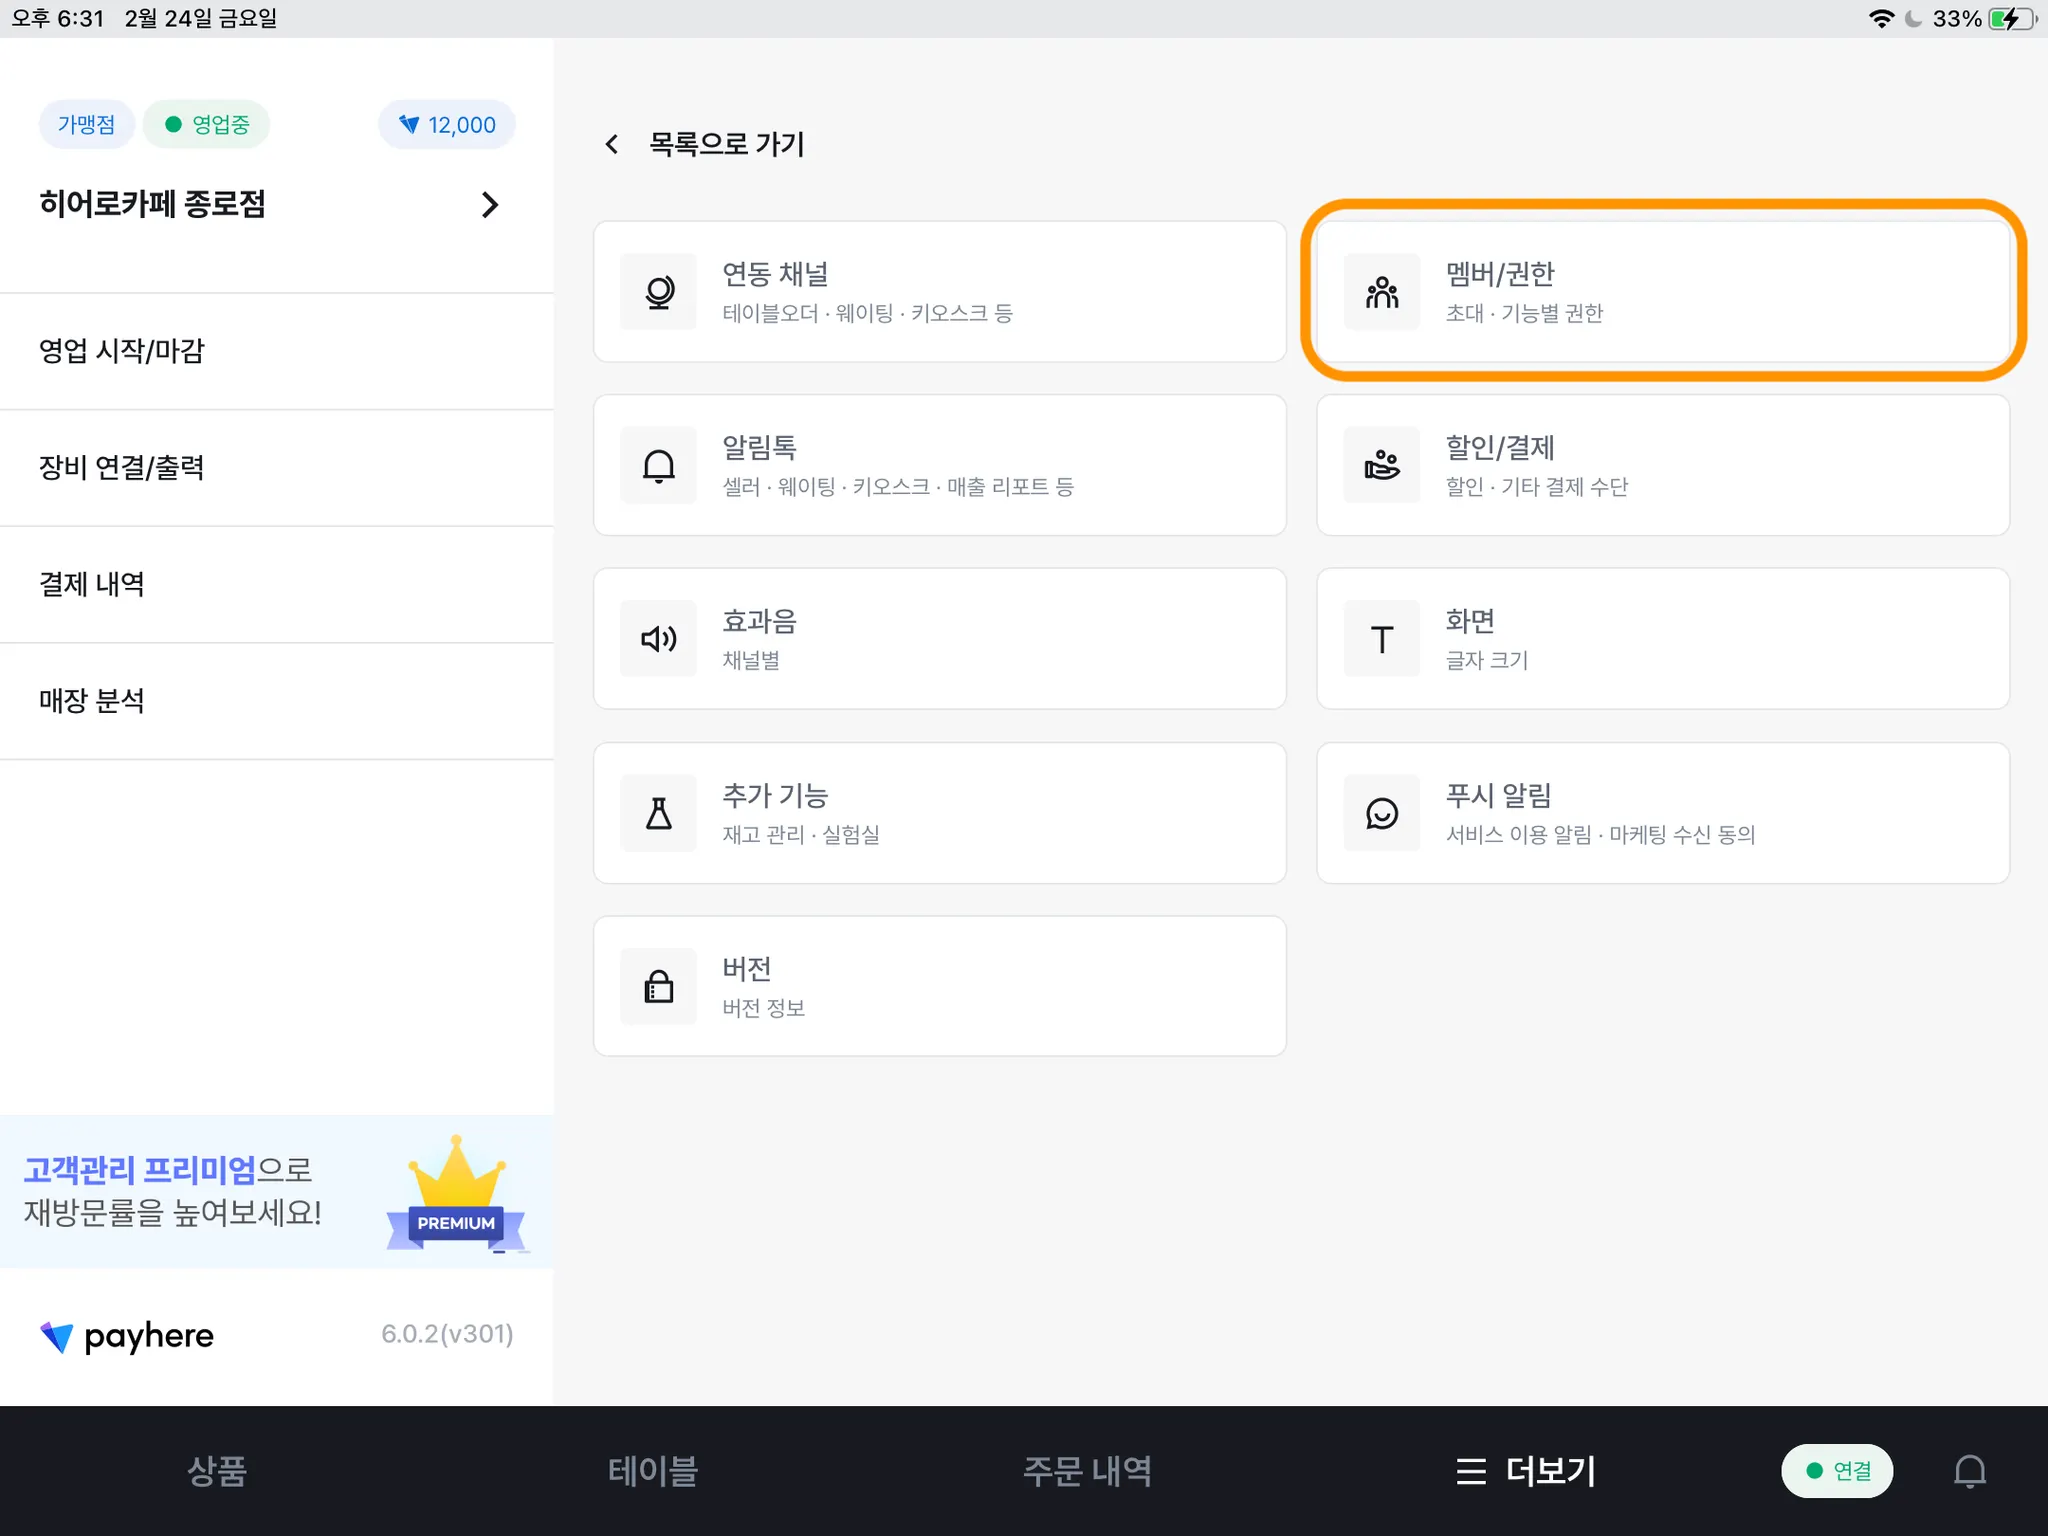Tap the 효과음 speaker icon
2048x1536 pixels.
click(x=658, y=639)
